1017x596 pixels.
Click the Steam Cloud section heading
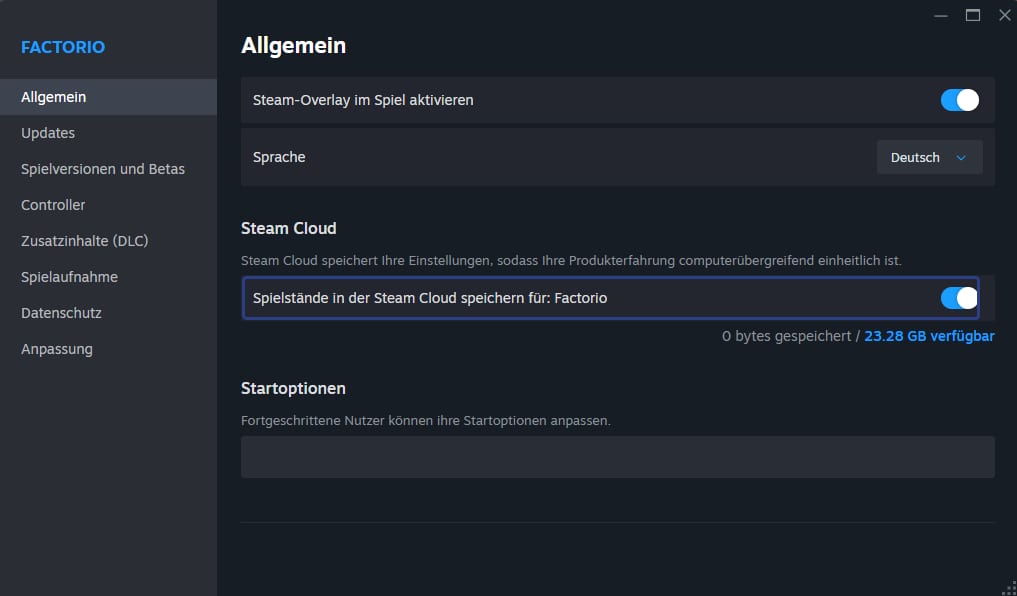pos(289,228)
